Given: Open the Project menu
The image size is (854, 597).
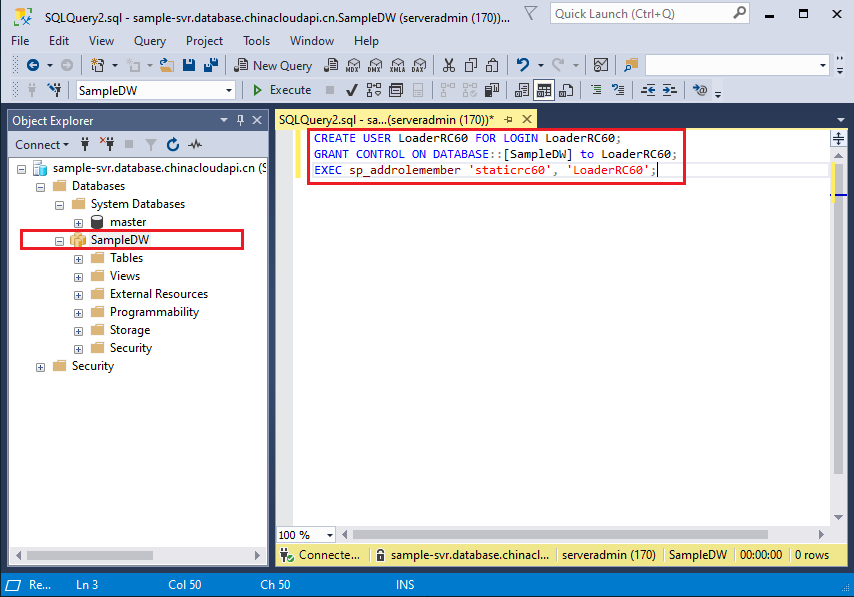Looking at the screenshot, I should click(x=204, y=41).
